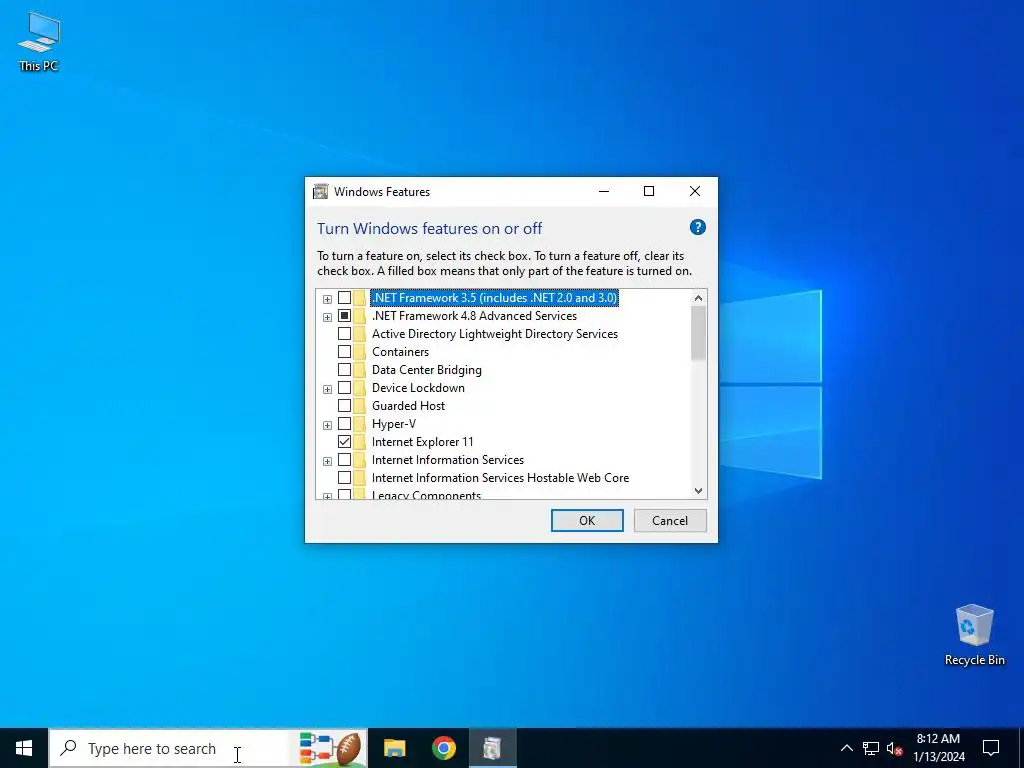
Task: Open the notification center icon
Action: click(991, 748)
